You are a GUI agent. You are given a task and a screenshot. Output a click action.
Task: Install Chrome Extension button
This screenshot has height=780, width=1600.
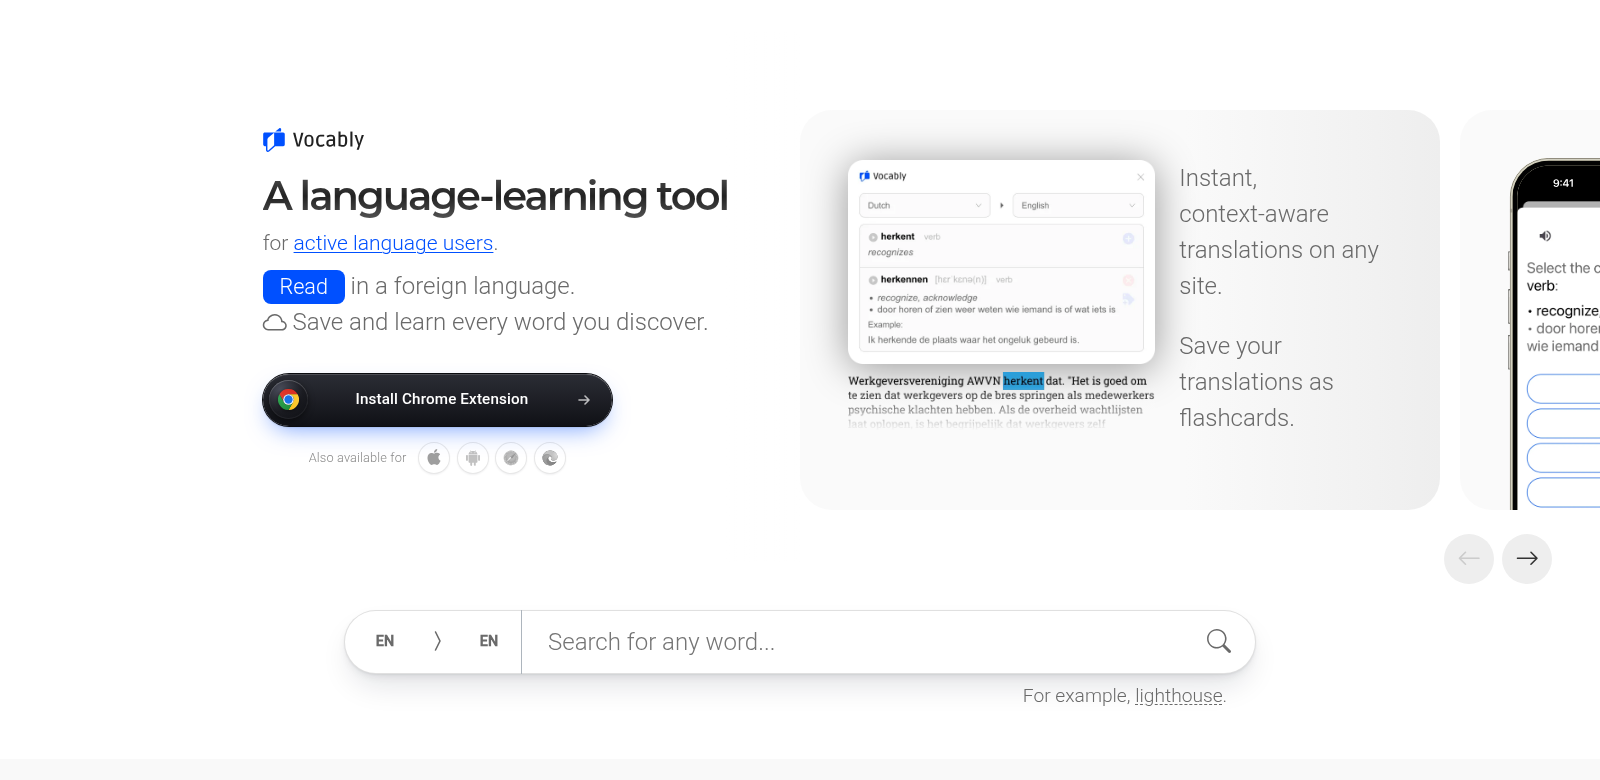[437, 400]
